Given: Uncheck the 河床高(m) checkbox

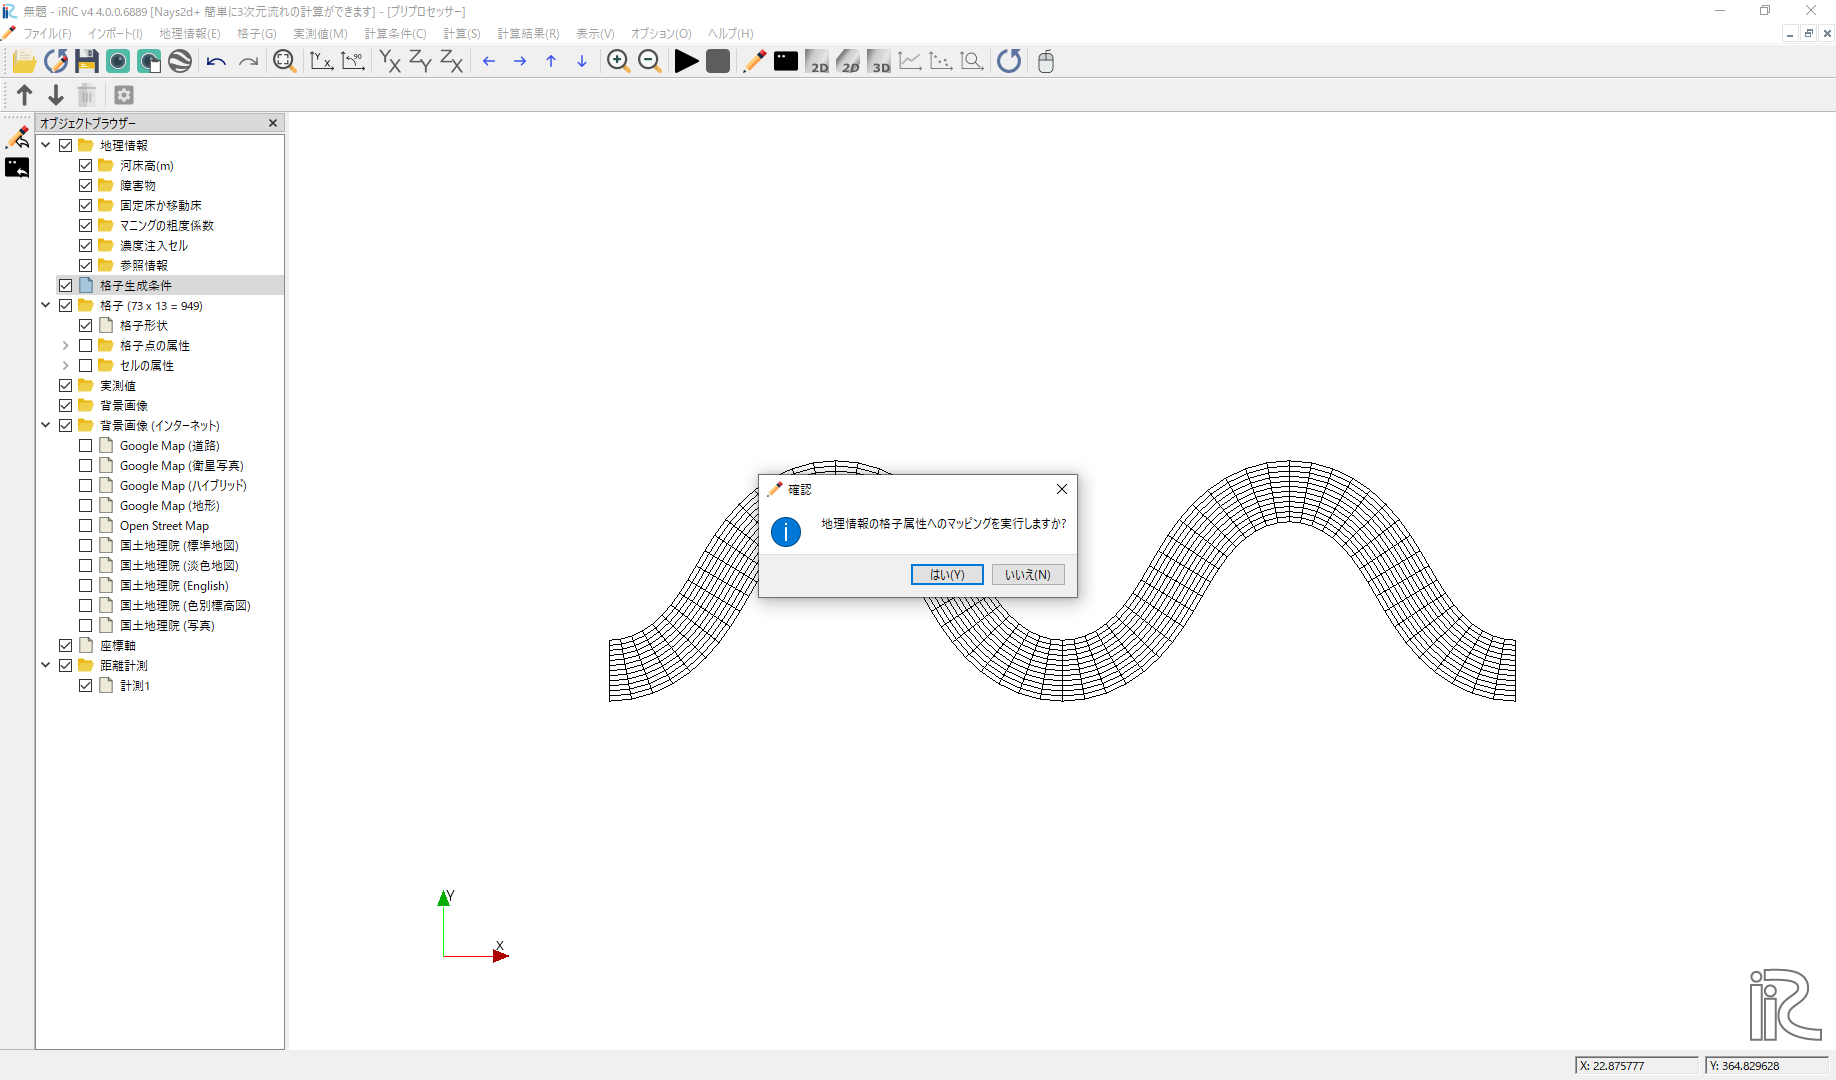Looking at the screenshot, I should [86, 165].
